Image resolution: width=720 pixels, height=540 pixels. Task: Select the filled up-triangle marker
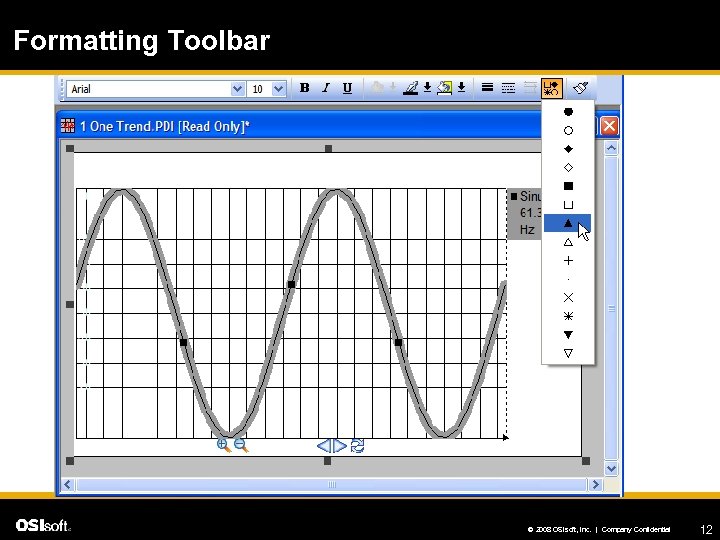click(568, 223)
